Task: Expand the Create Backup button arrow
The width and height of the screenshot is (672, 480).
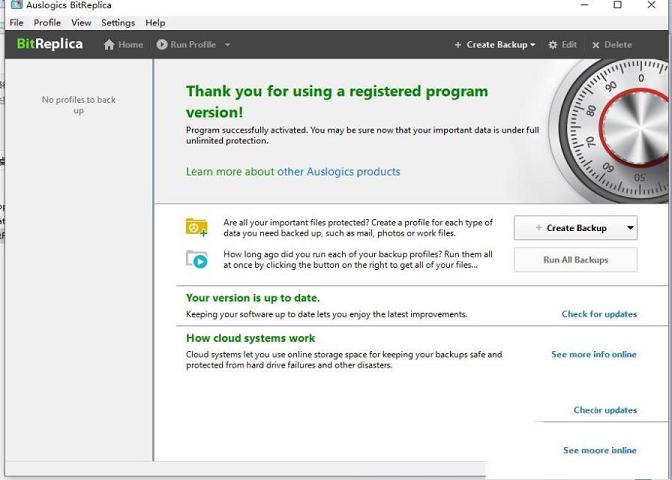Action: pos(630,228)
